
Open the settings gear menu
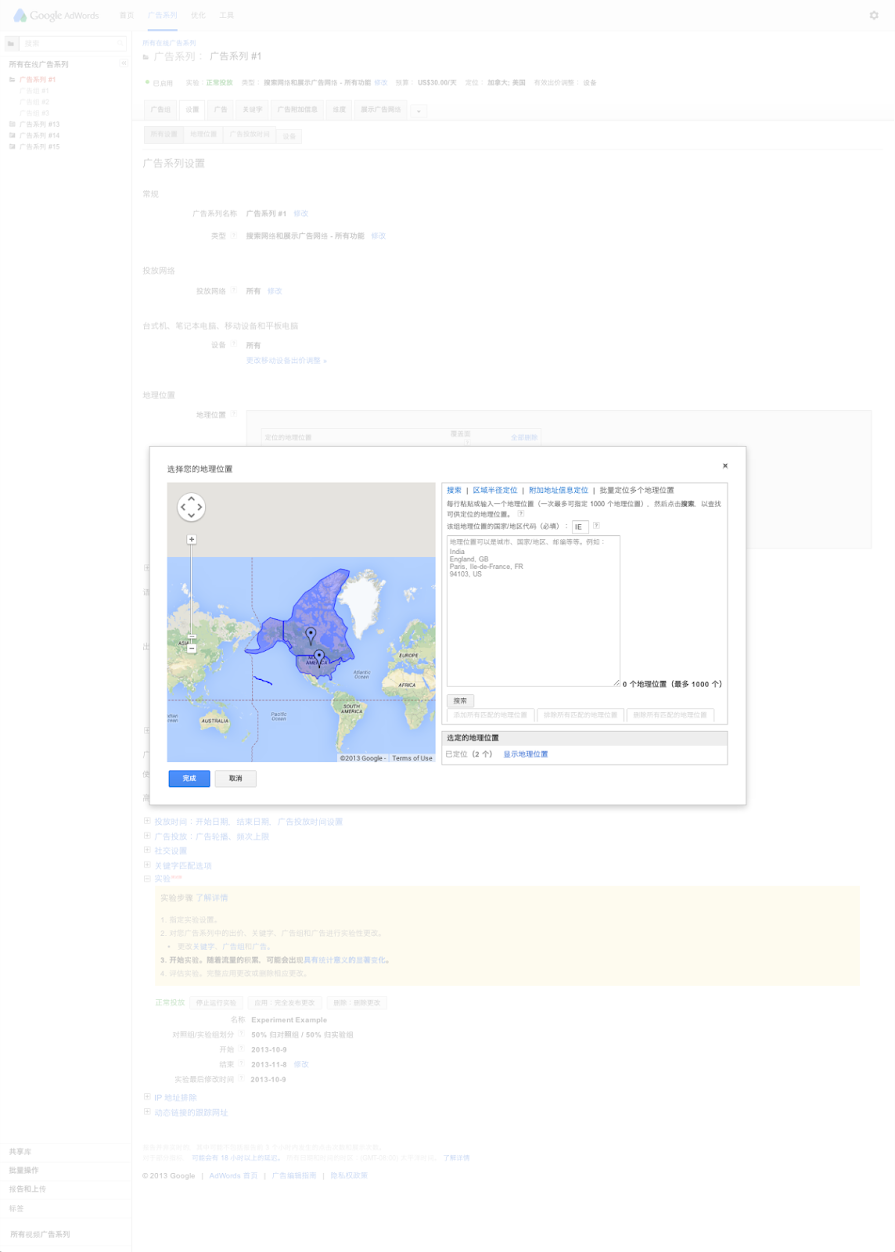pyautogui.click(x=873, y=15)
